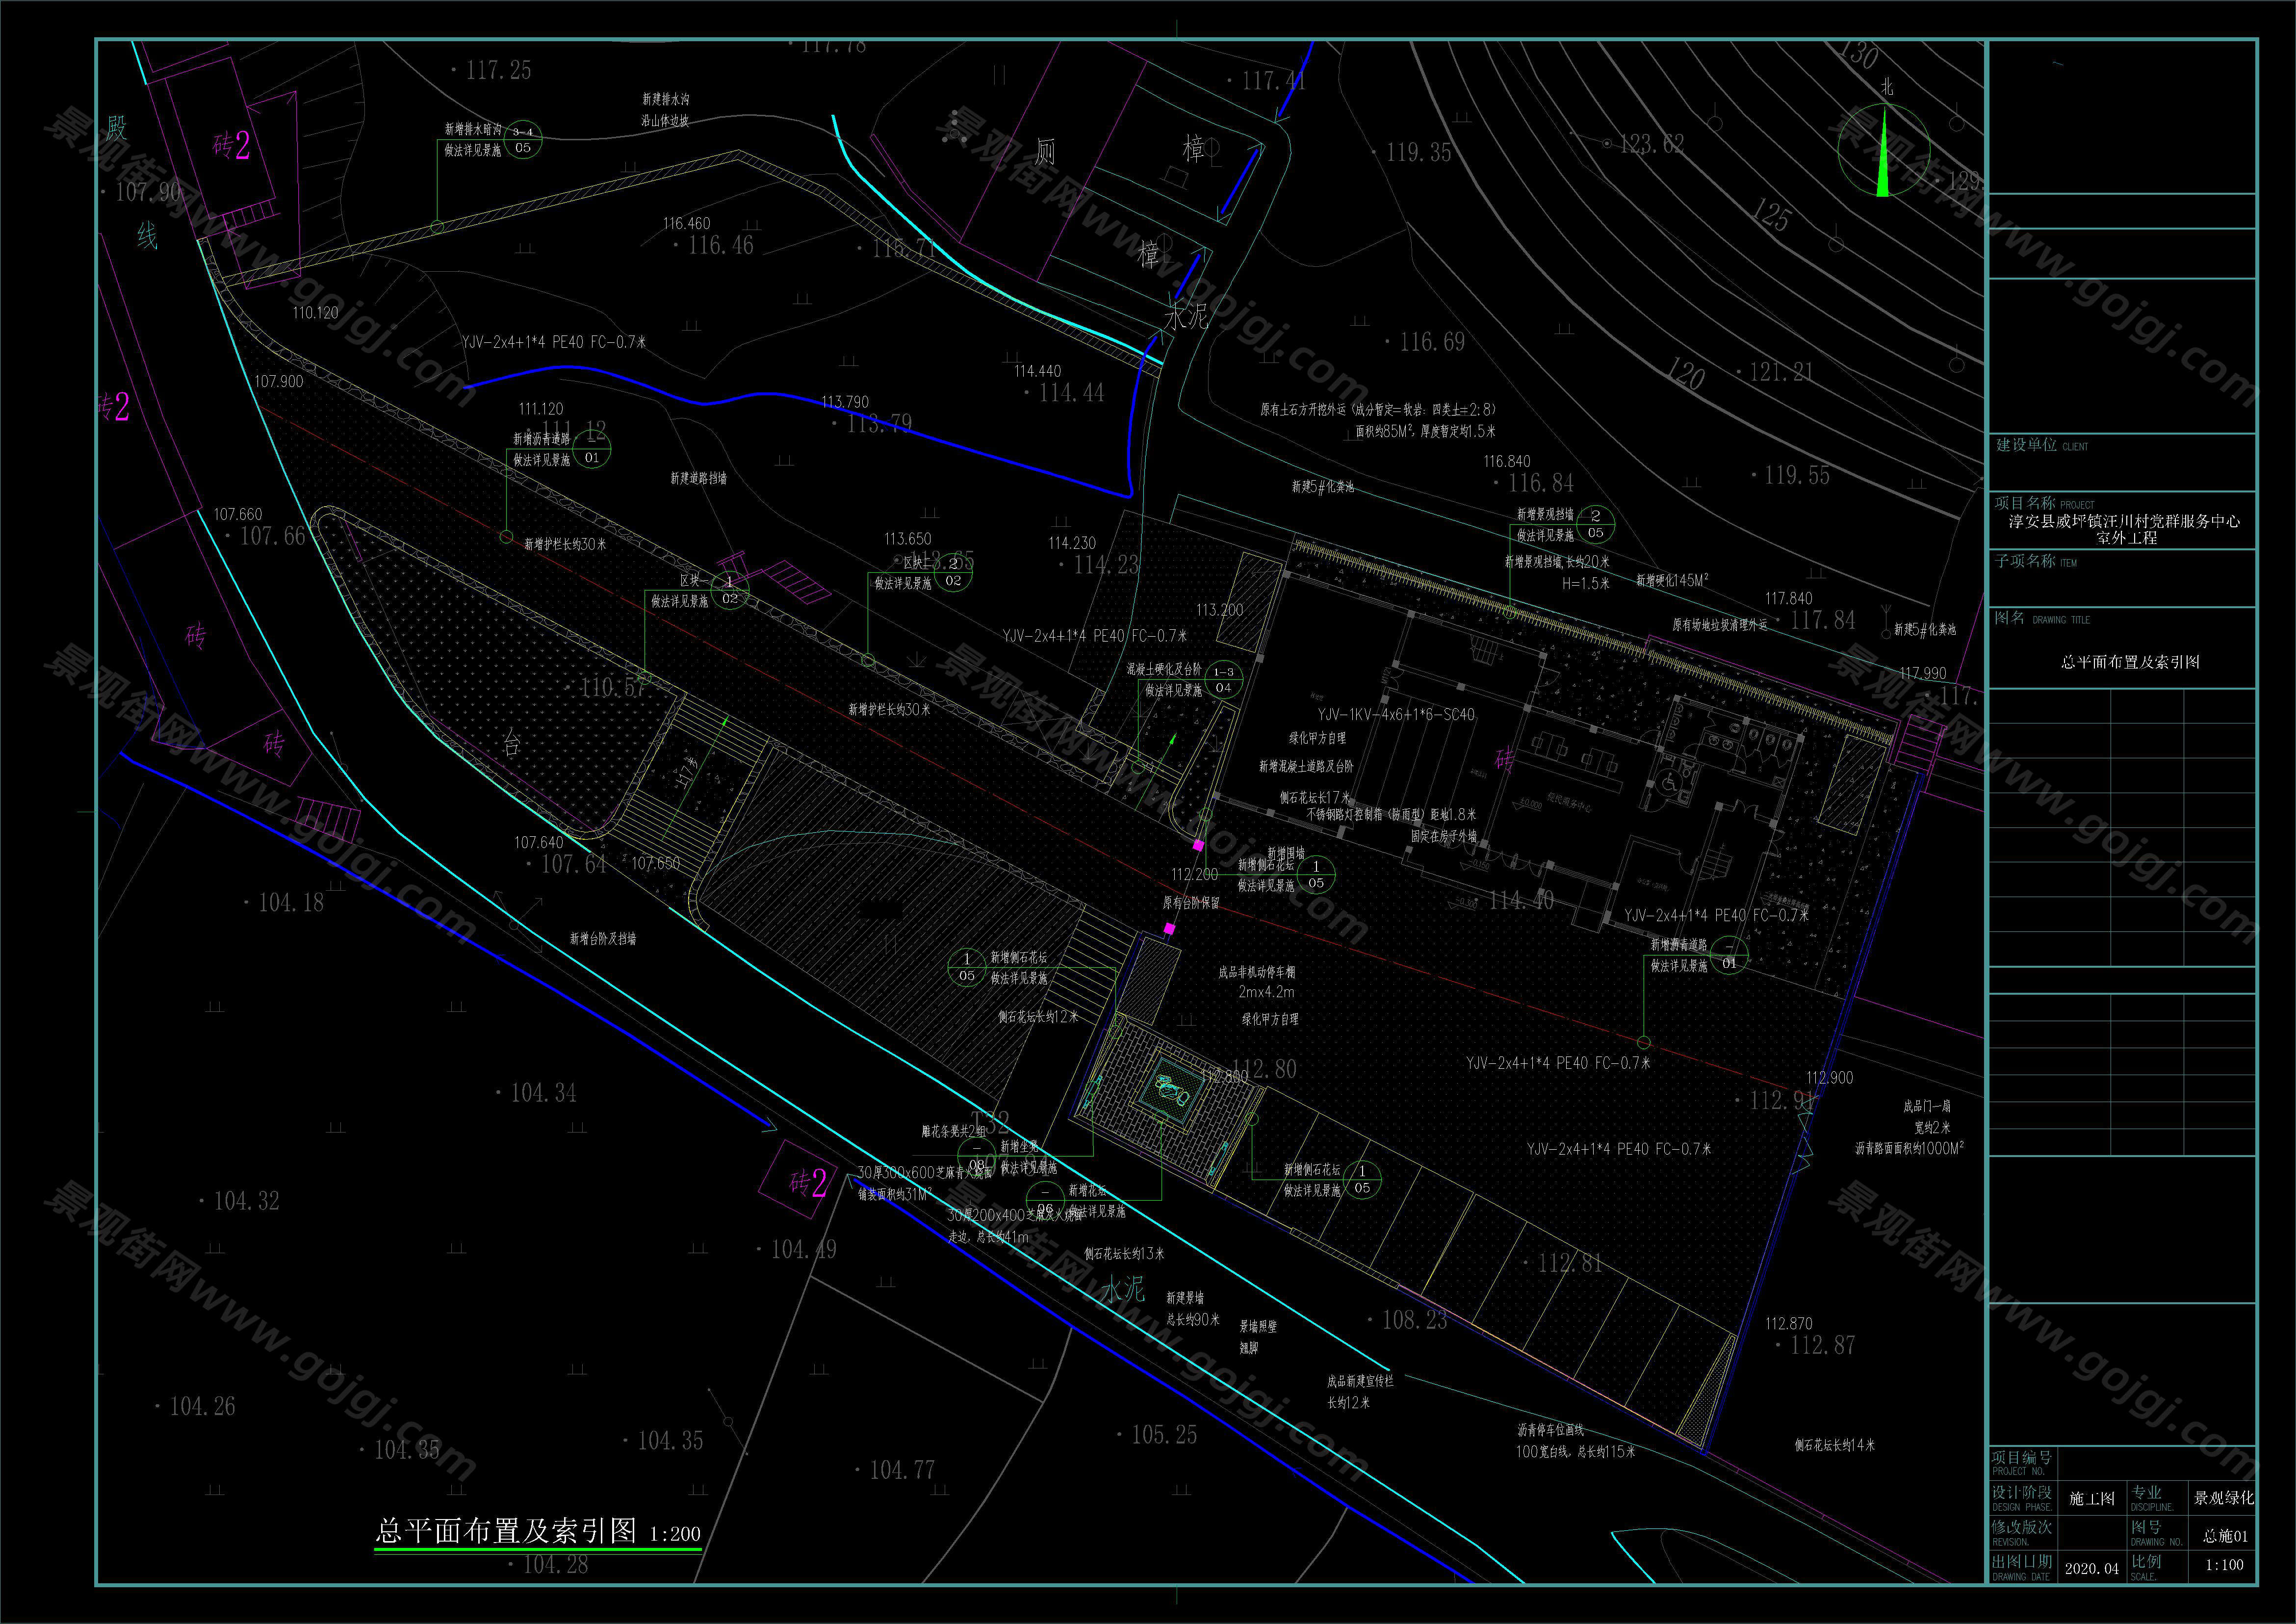Click the drawing number 总施01 cell
Viewport: 2296px width, 1624px height.
pyautogui.click(x=2225, y=1535)
